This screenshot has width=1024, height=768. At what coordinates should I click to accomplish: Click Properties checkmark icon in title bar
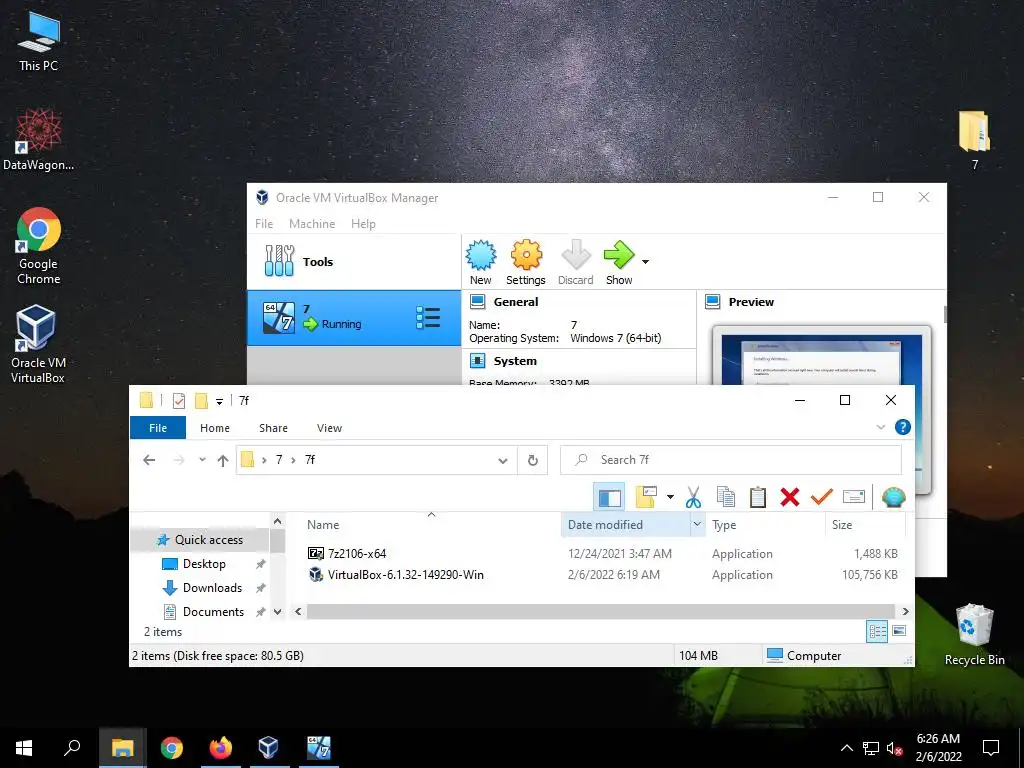pyautogui.click(x=179, y=401)
